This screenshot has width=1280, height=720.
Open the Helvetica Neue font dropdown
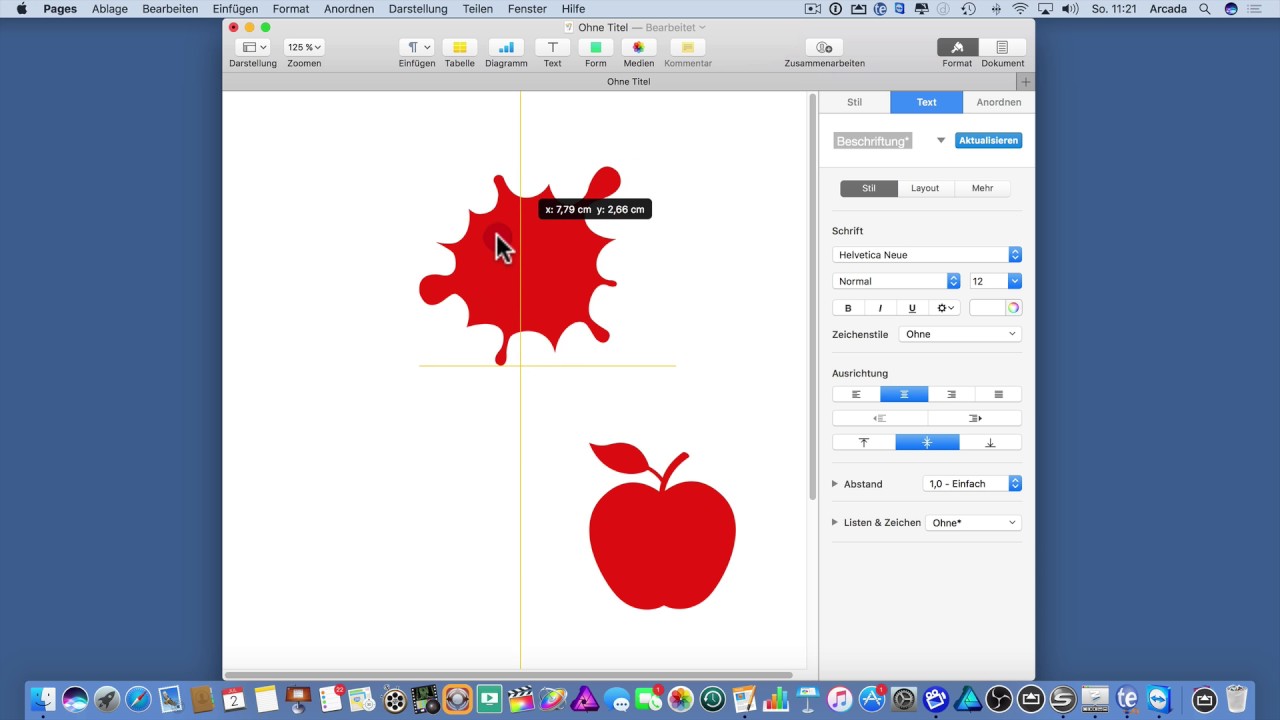click(x=927, y=255)
